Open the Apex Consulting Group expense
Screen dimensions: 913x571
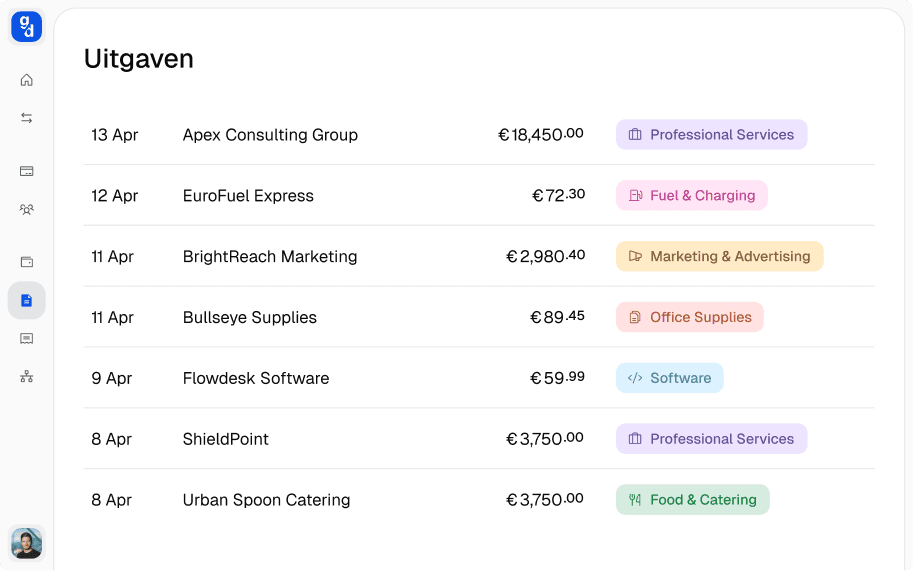[x=270, y=135]
